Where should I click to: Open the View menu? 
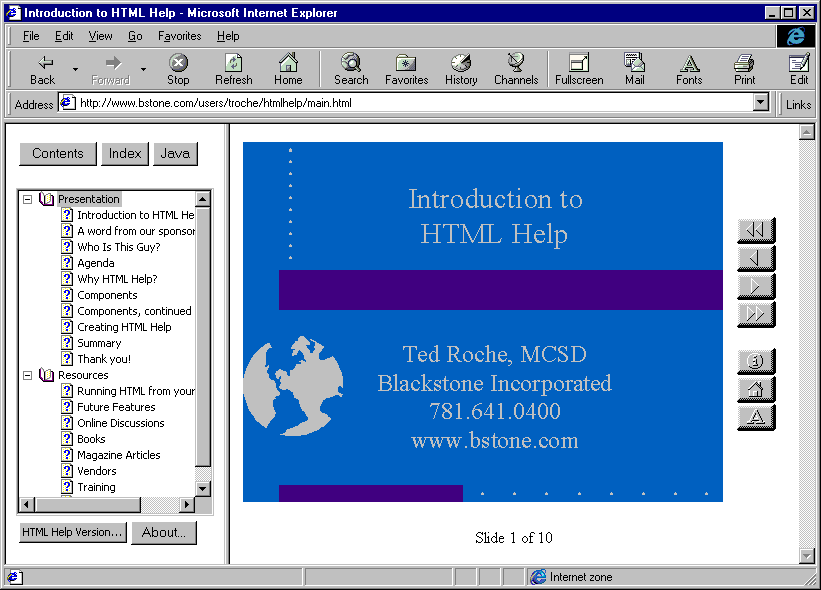coord(100,36)
